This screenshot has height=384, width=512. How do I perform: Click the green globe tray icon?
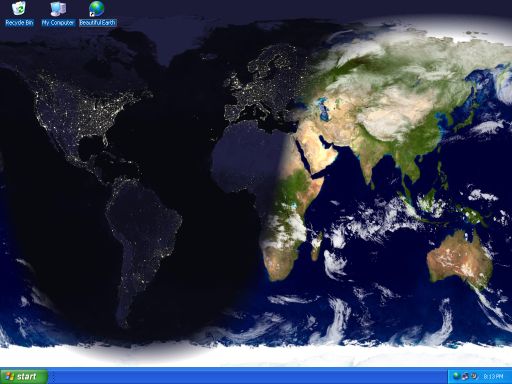457,376
